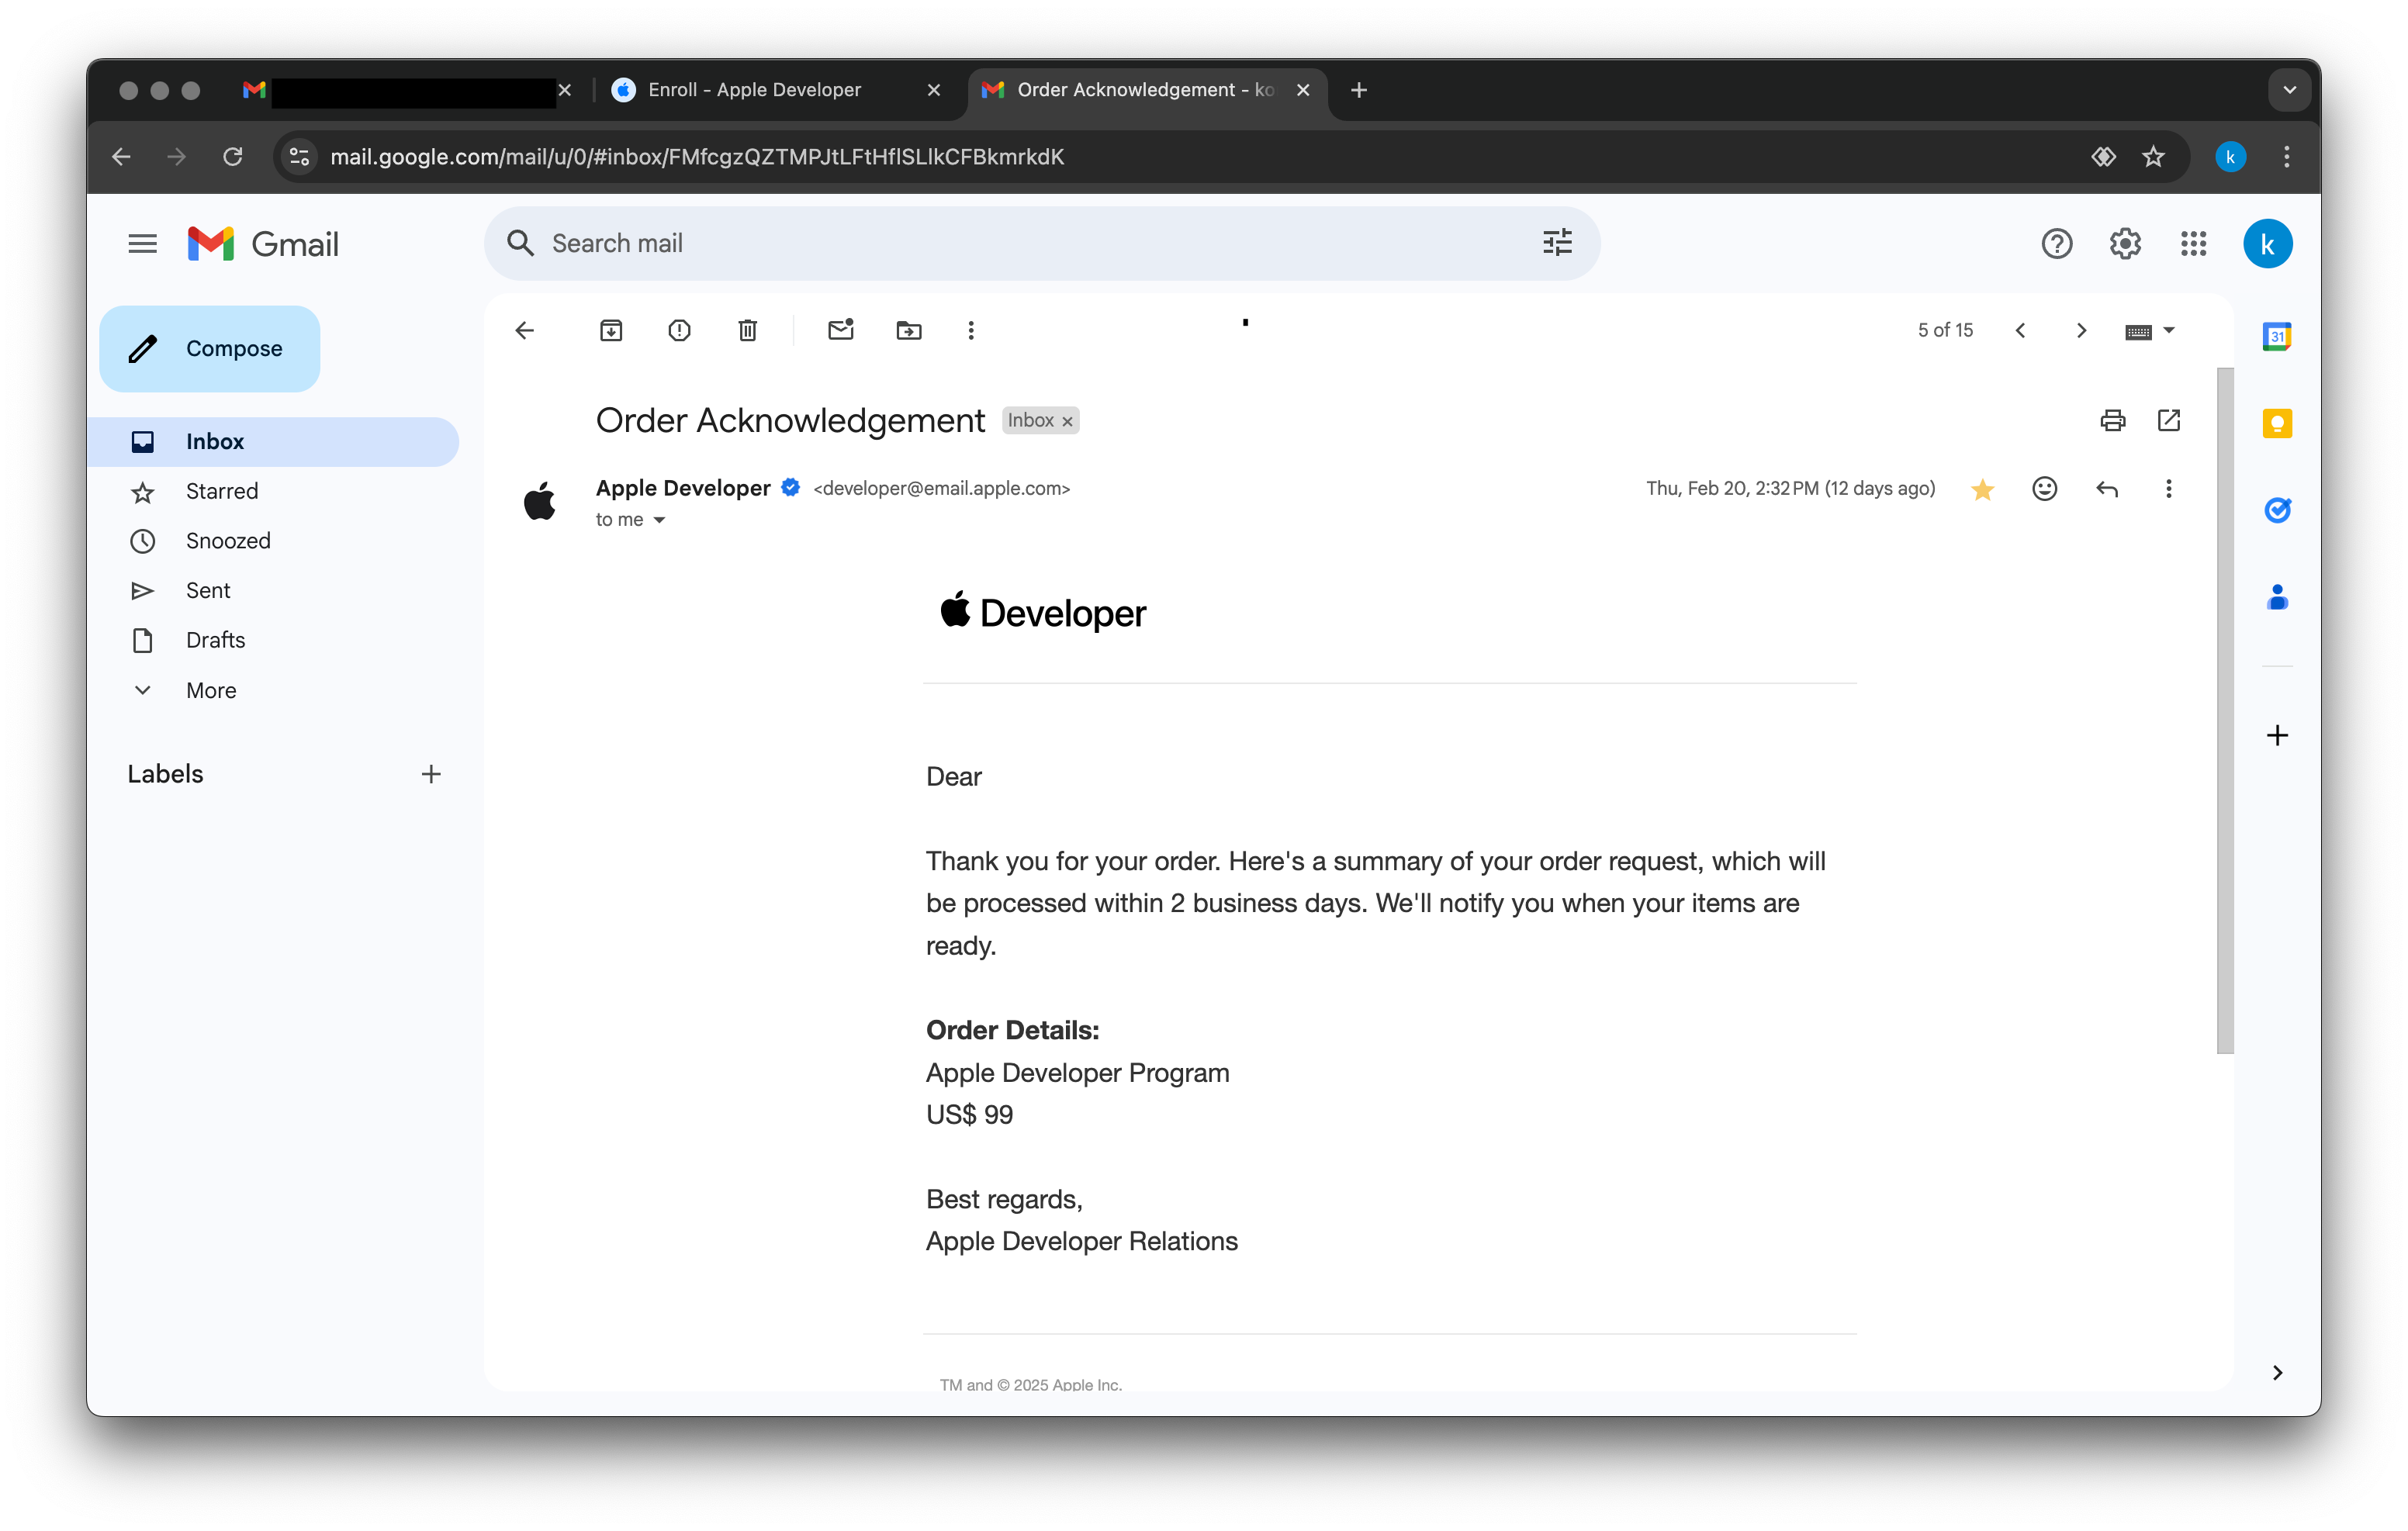Close the Enroll - Apple Developer tab
2408x1531 pixels.
(934, 90)
